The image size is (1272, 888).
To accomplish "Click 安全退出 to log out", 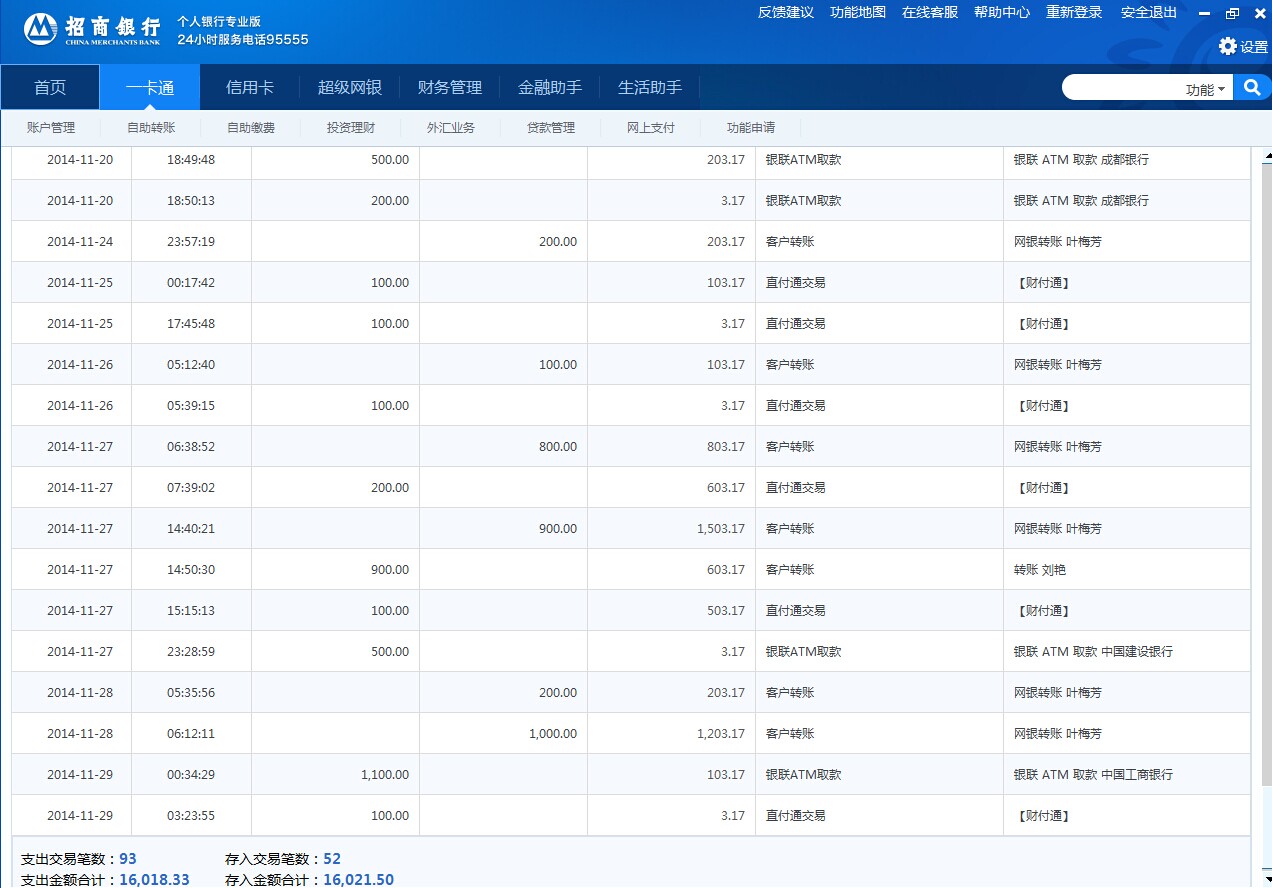I will (x=1149, y=12).
